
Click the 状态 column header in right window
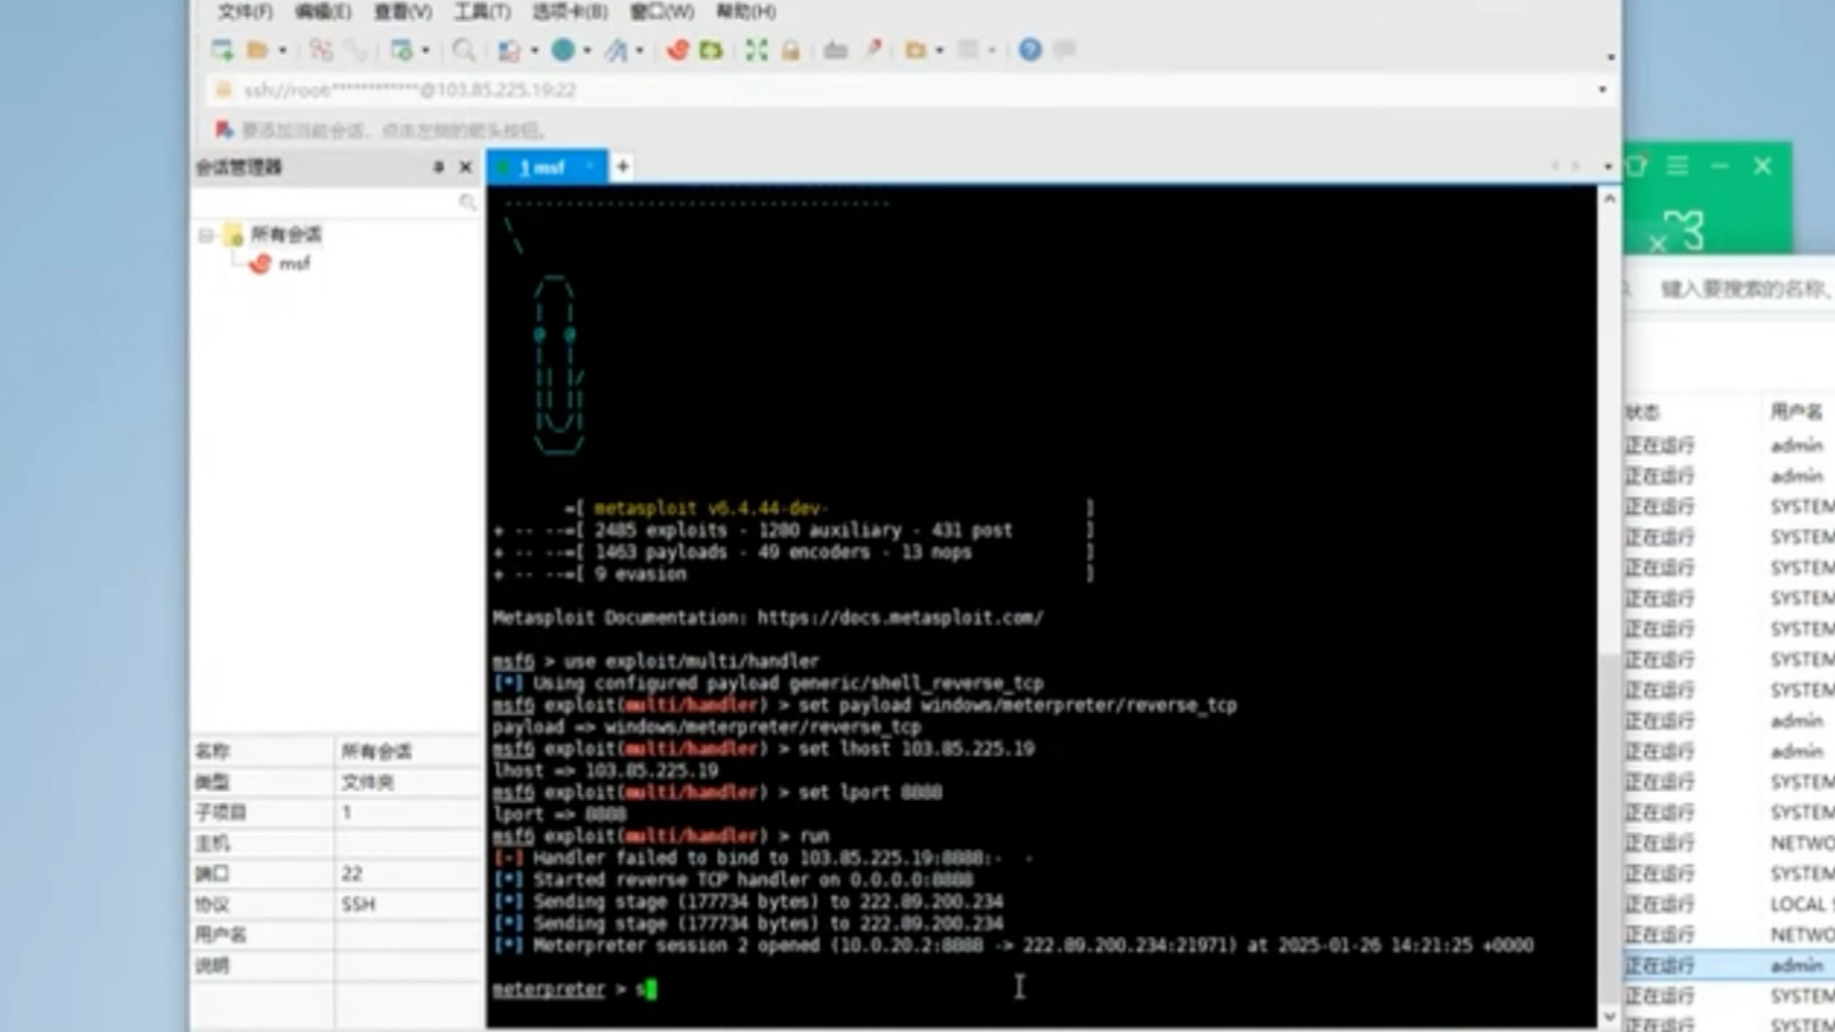(x=1642, y=411)
